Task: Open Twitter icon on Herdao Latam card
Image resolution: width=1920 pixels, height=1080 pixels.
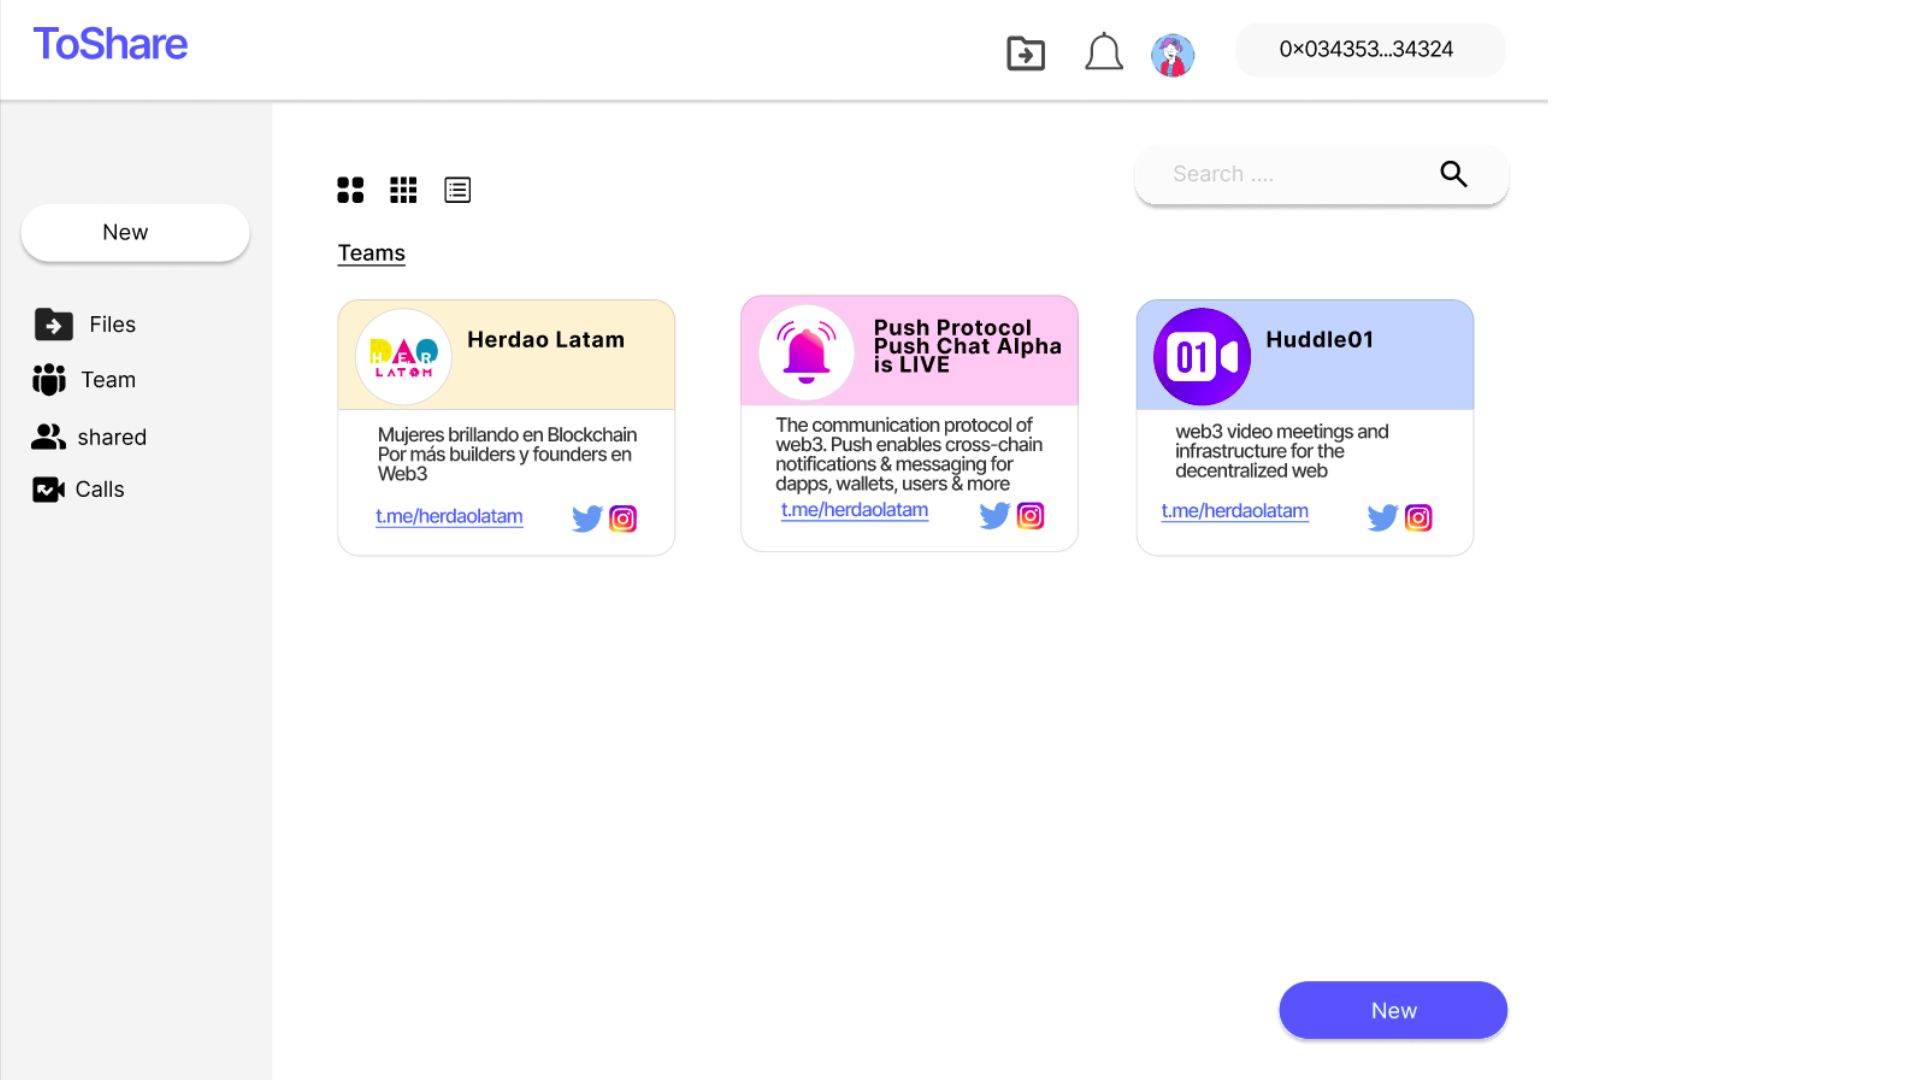Action: tap(587, 518)
